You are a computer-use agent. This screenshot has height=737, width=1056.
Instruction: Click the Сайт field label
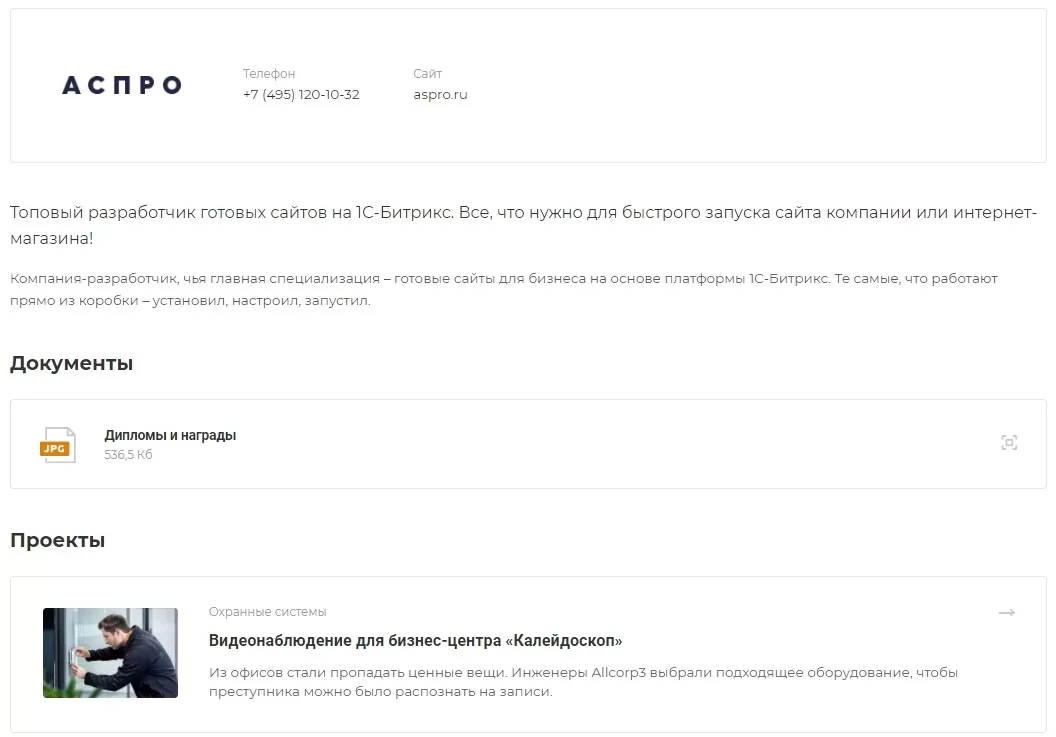428,73
